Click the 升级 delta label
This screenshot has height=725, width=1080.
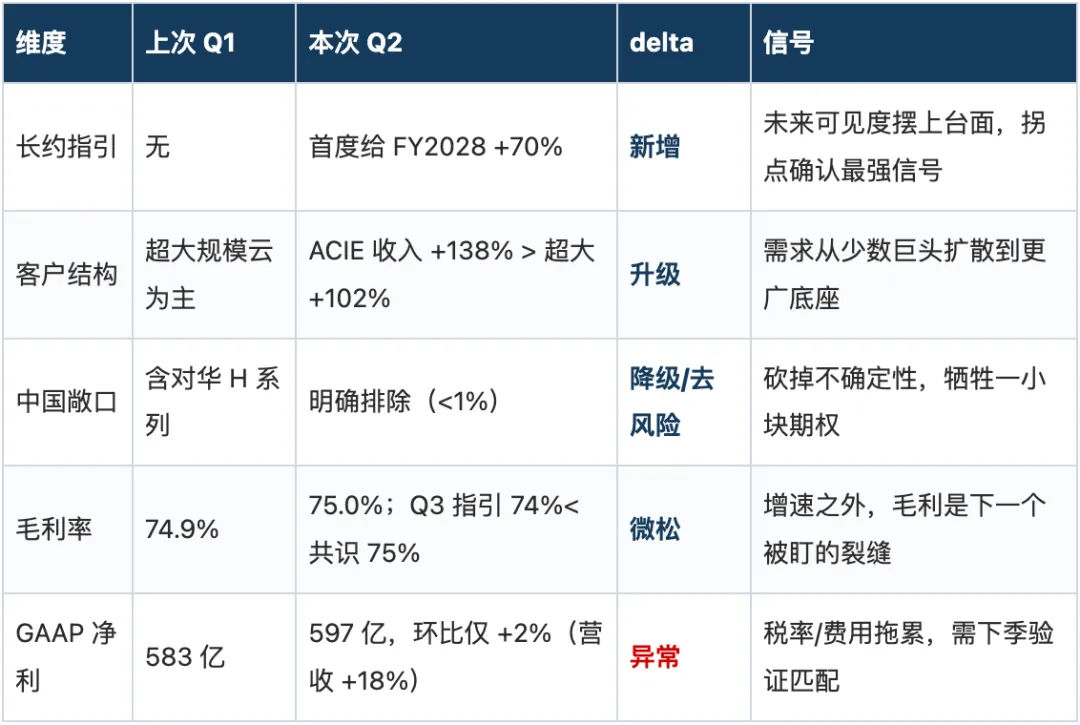(x=654, y=274)
